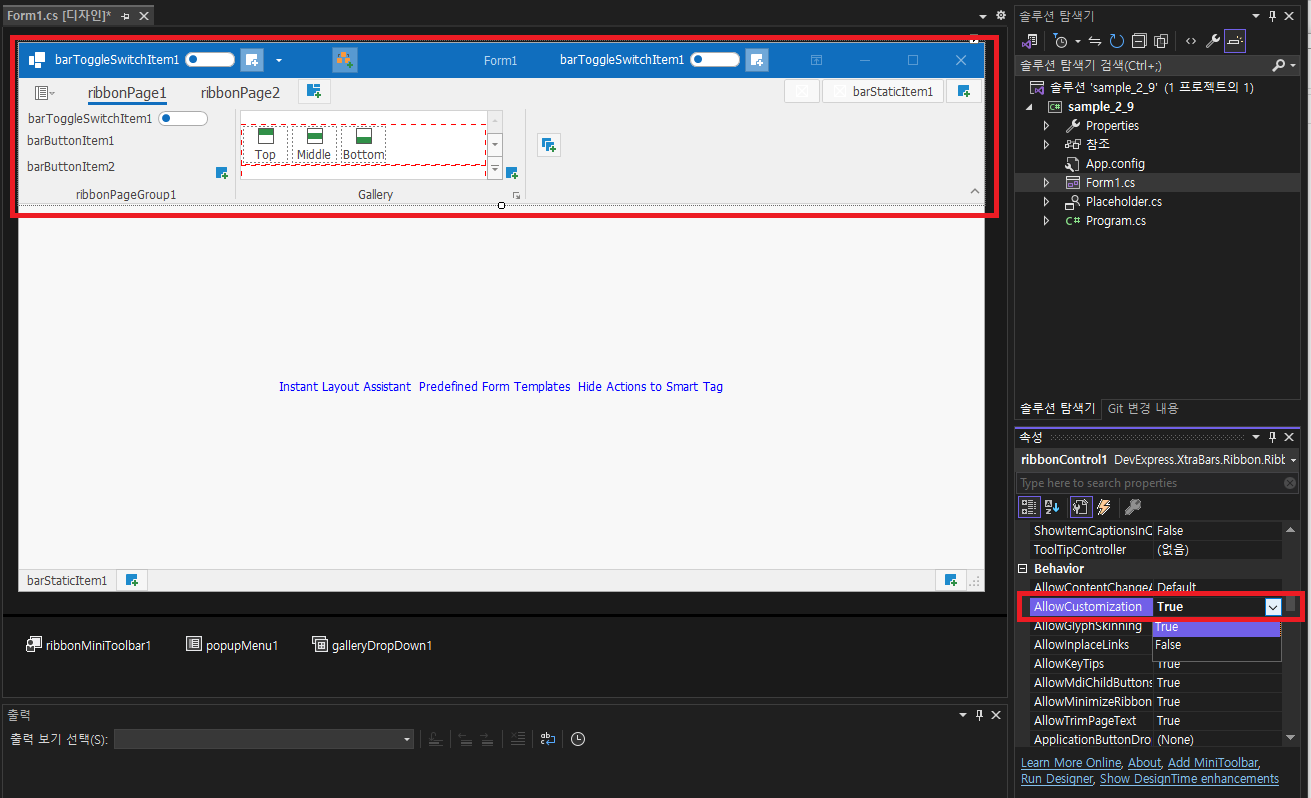
Task: Click the property pages key icon
Action: tap(1133, 507)
